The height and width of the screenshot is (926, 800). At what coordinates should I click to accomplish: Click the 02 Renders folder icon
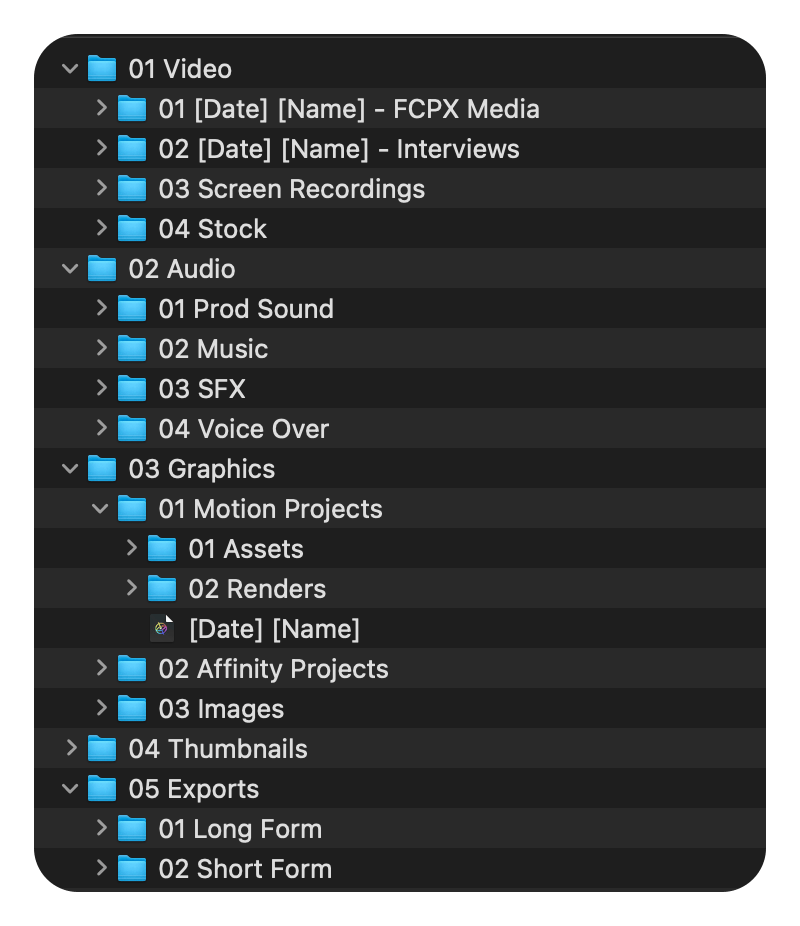pos(162,589)
